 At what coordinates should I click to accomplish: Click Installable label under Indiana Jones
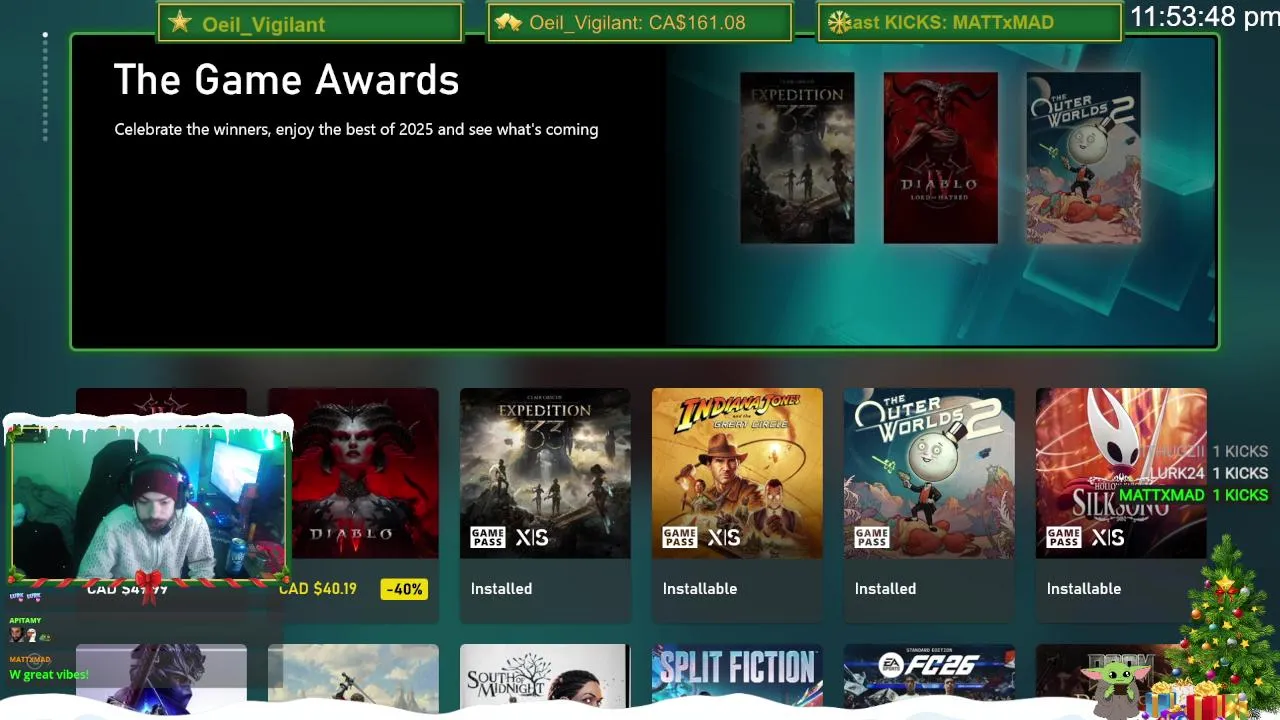click(700, 589)
